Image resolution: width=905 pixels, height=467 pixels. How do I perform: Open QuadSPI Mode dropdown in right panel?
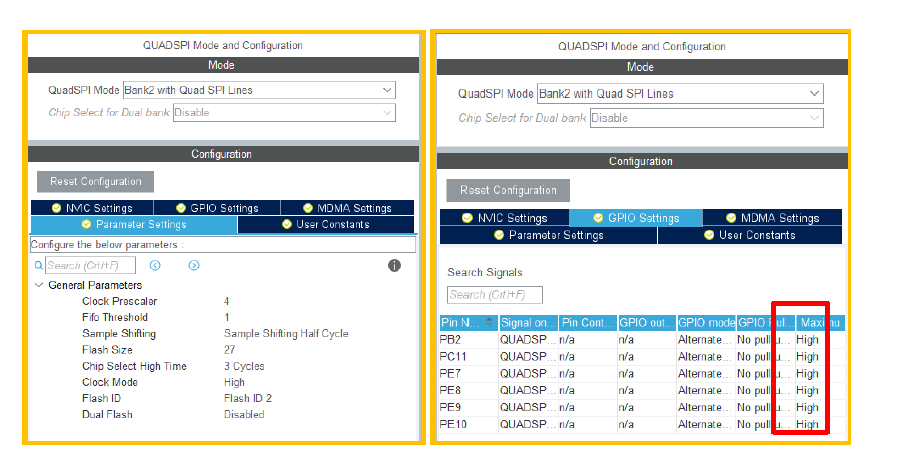coord(680,94)
